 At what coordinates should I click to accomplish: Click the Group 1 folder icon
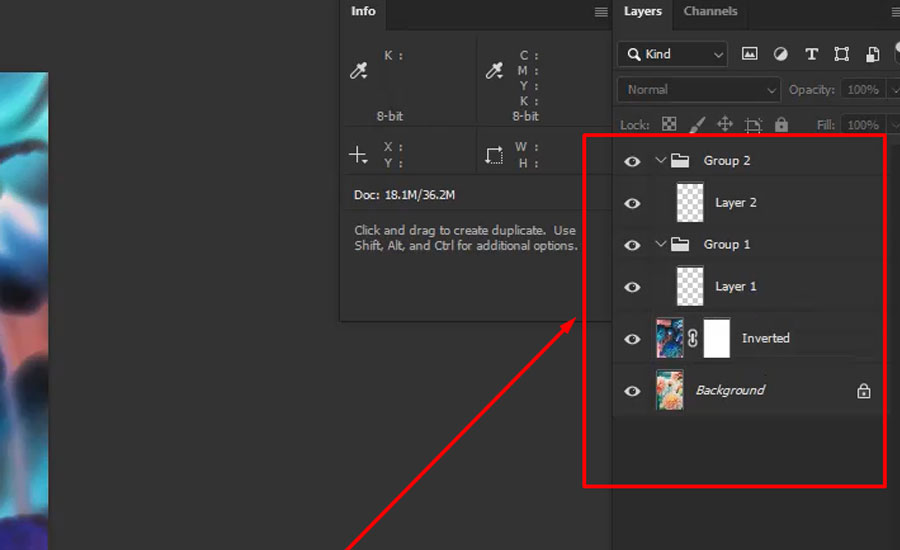coord(680,245)
